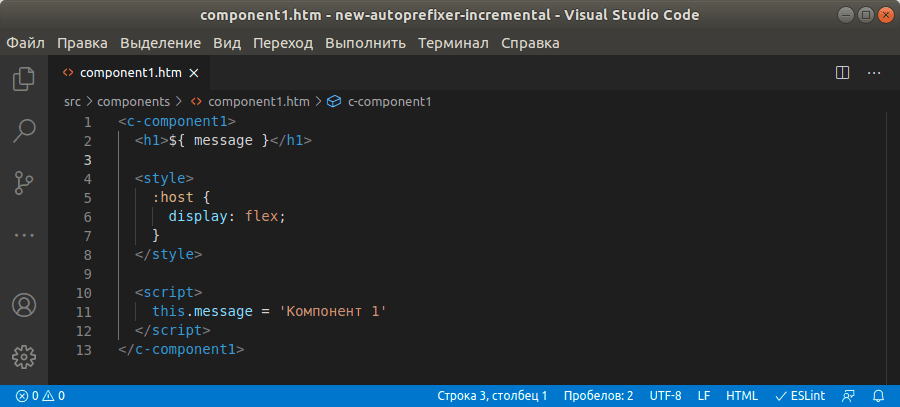Toggle ESLint status in the status bar
The height and width of the screenshot is (407, 900).
(x=800, y=396)
